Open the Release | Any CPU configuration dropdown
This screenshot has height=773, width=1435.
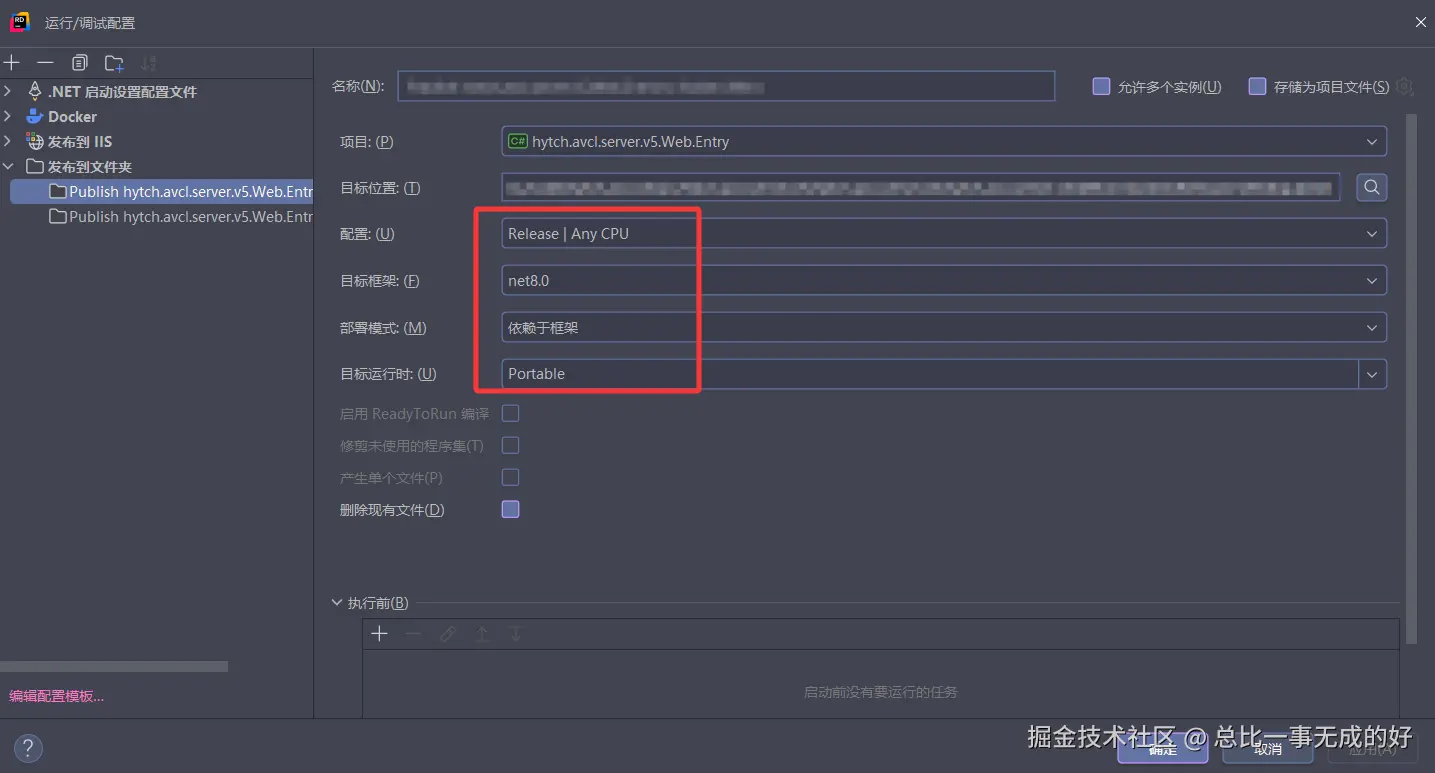tap(1372, 233)
